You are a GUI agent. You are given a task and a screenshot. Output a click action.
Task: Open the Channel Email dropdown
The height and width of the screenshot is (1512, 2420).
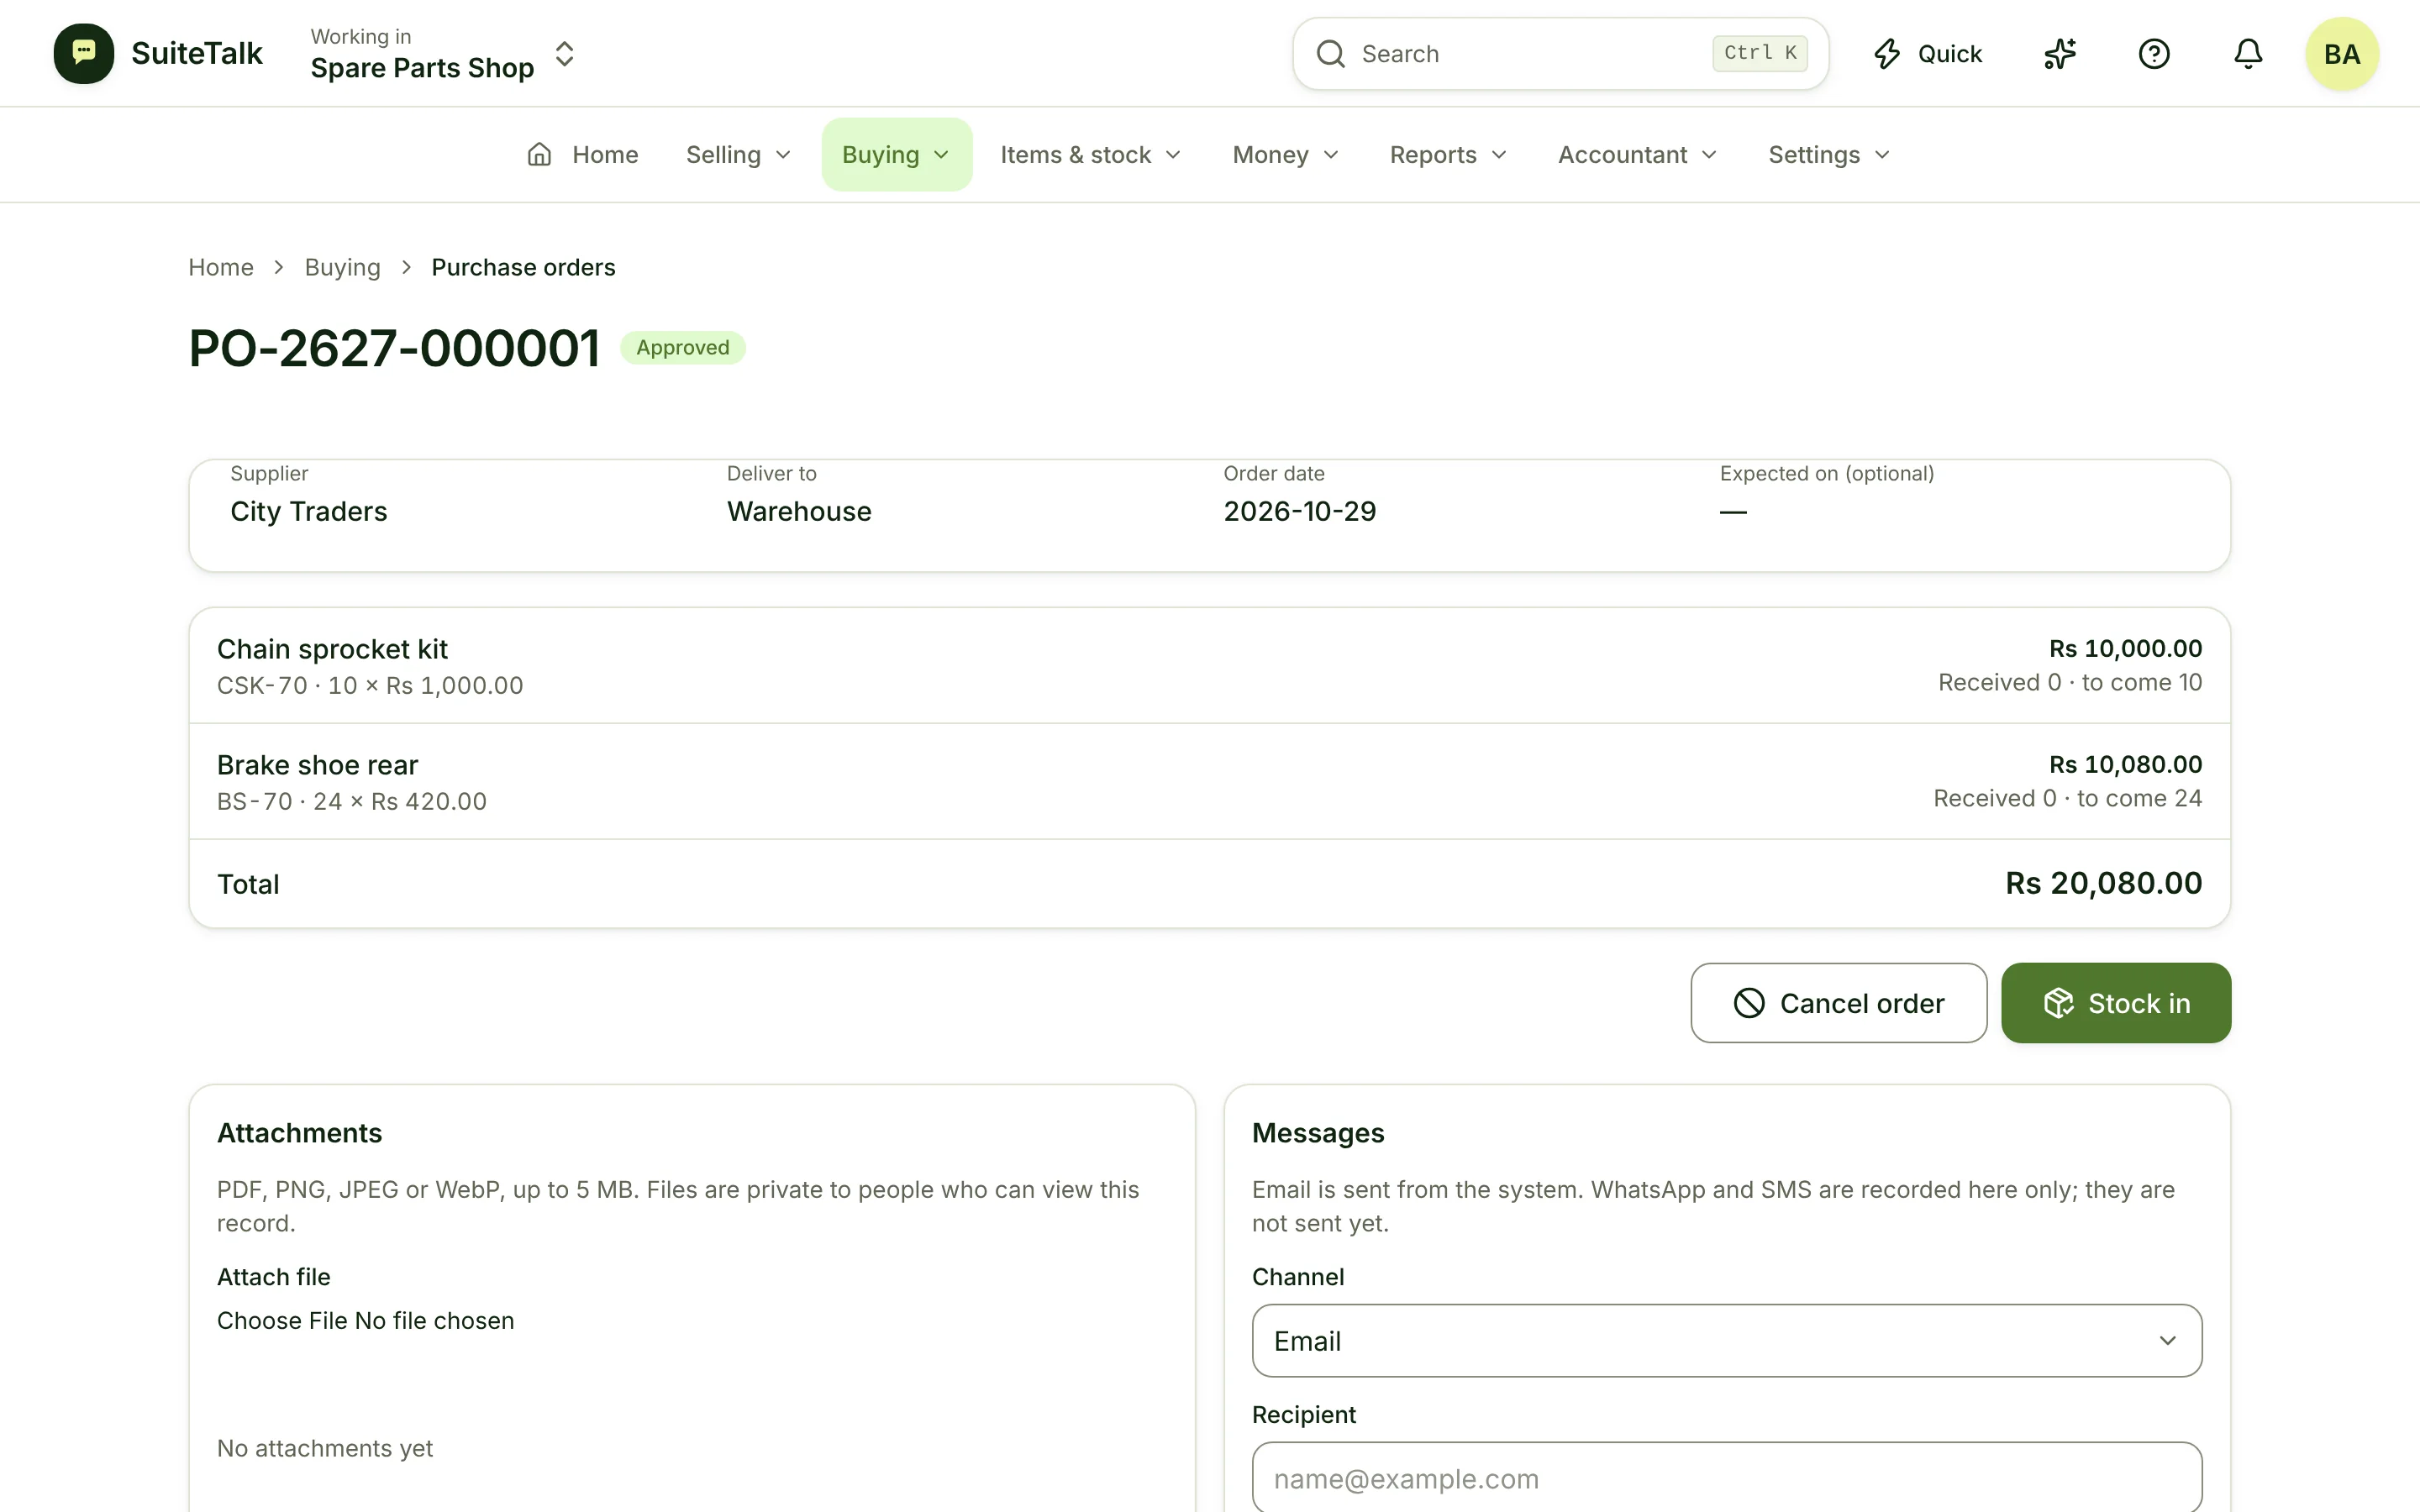1727,1341
